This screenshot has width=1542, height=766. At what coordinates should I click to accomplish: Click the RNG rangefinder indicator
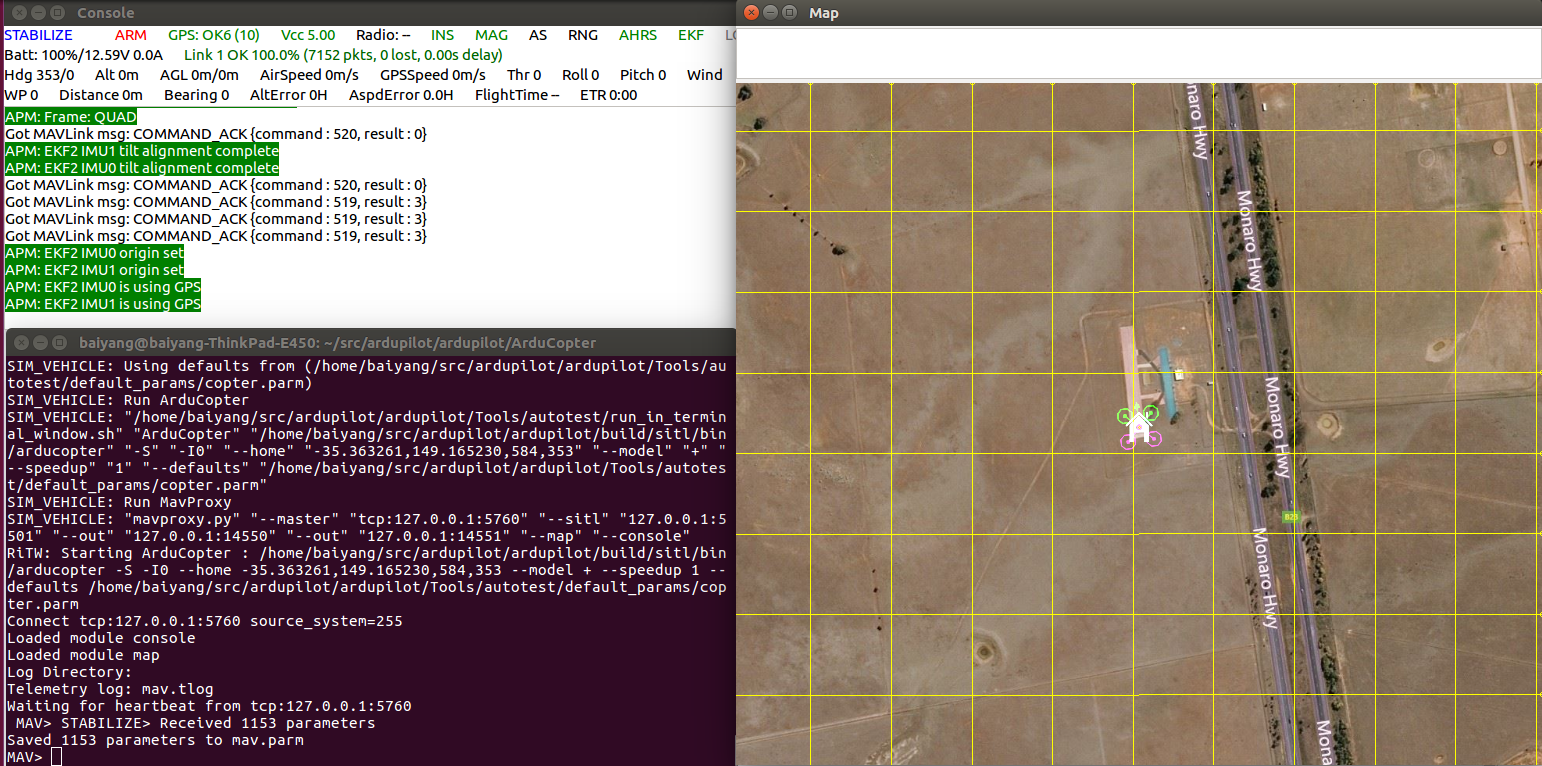pos(583,35)
